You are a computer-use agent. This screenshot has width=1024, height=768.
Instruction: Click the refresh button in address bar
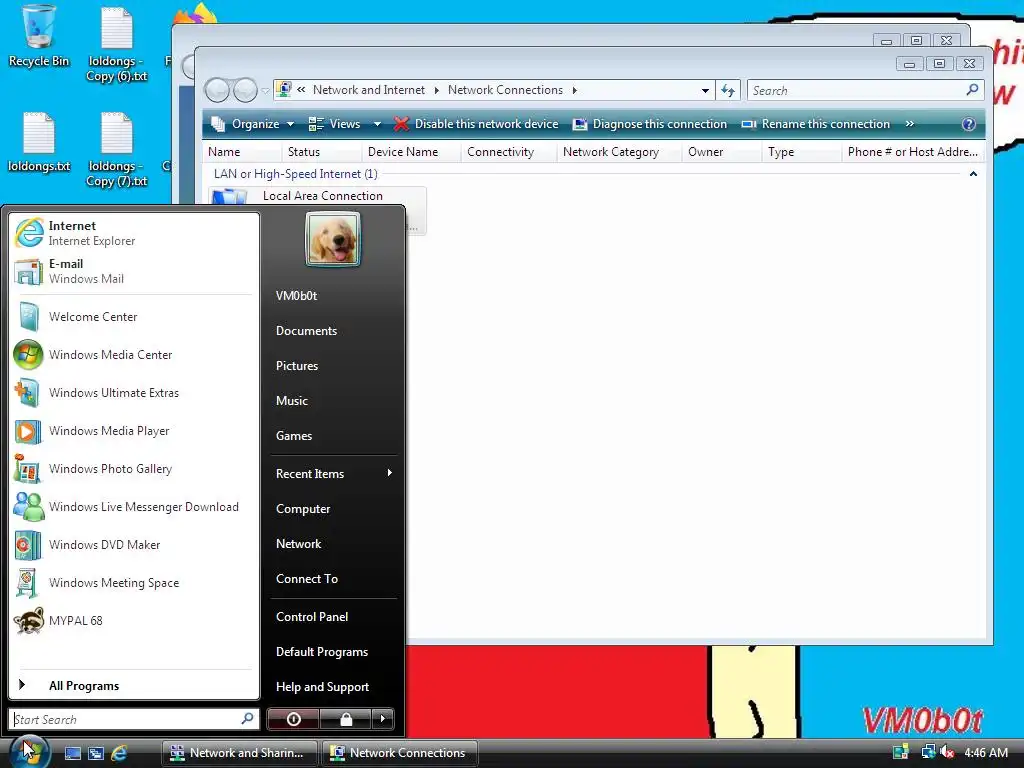point(728,91)
